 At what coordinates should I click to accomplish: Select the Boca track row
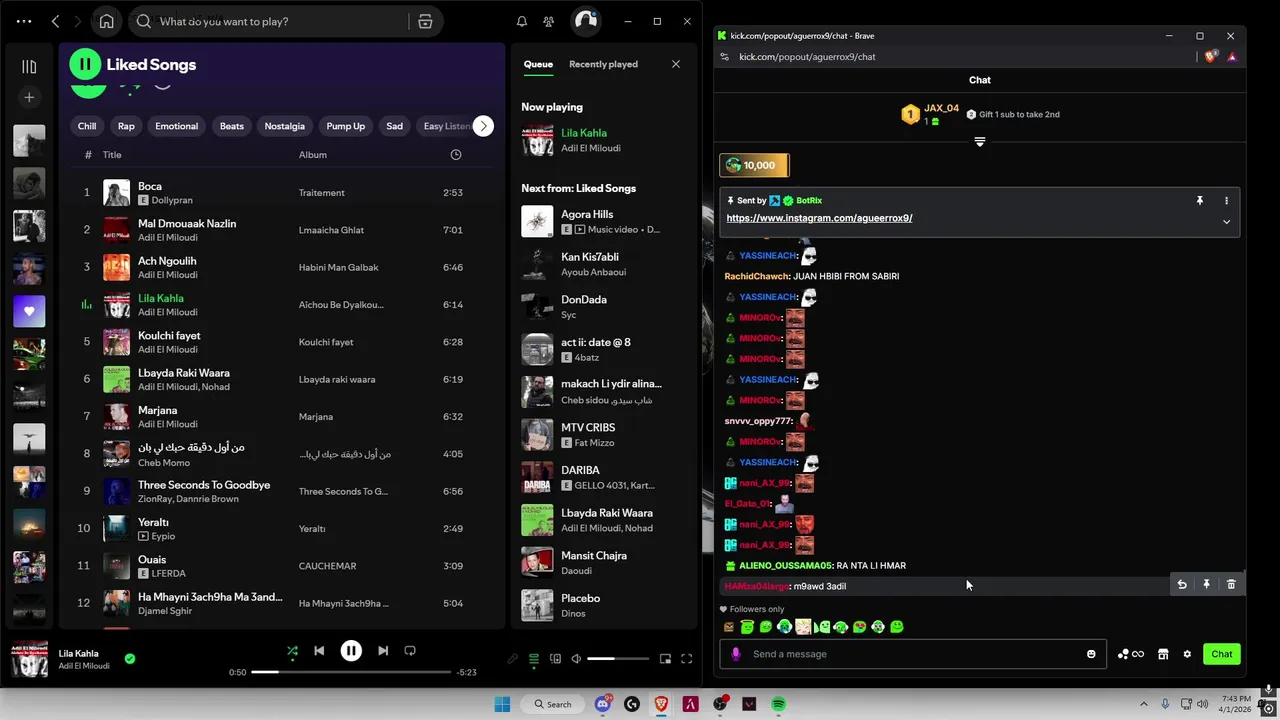click(x=281, y=193)
